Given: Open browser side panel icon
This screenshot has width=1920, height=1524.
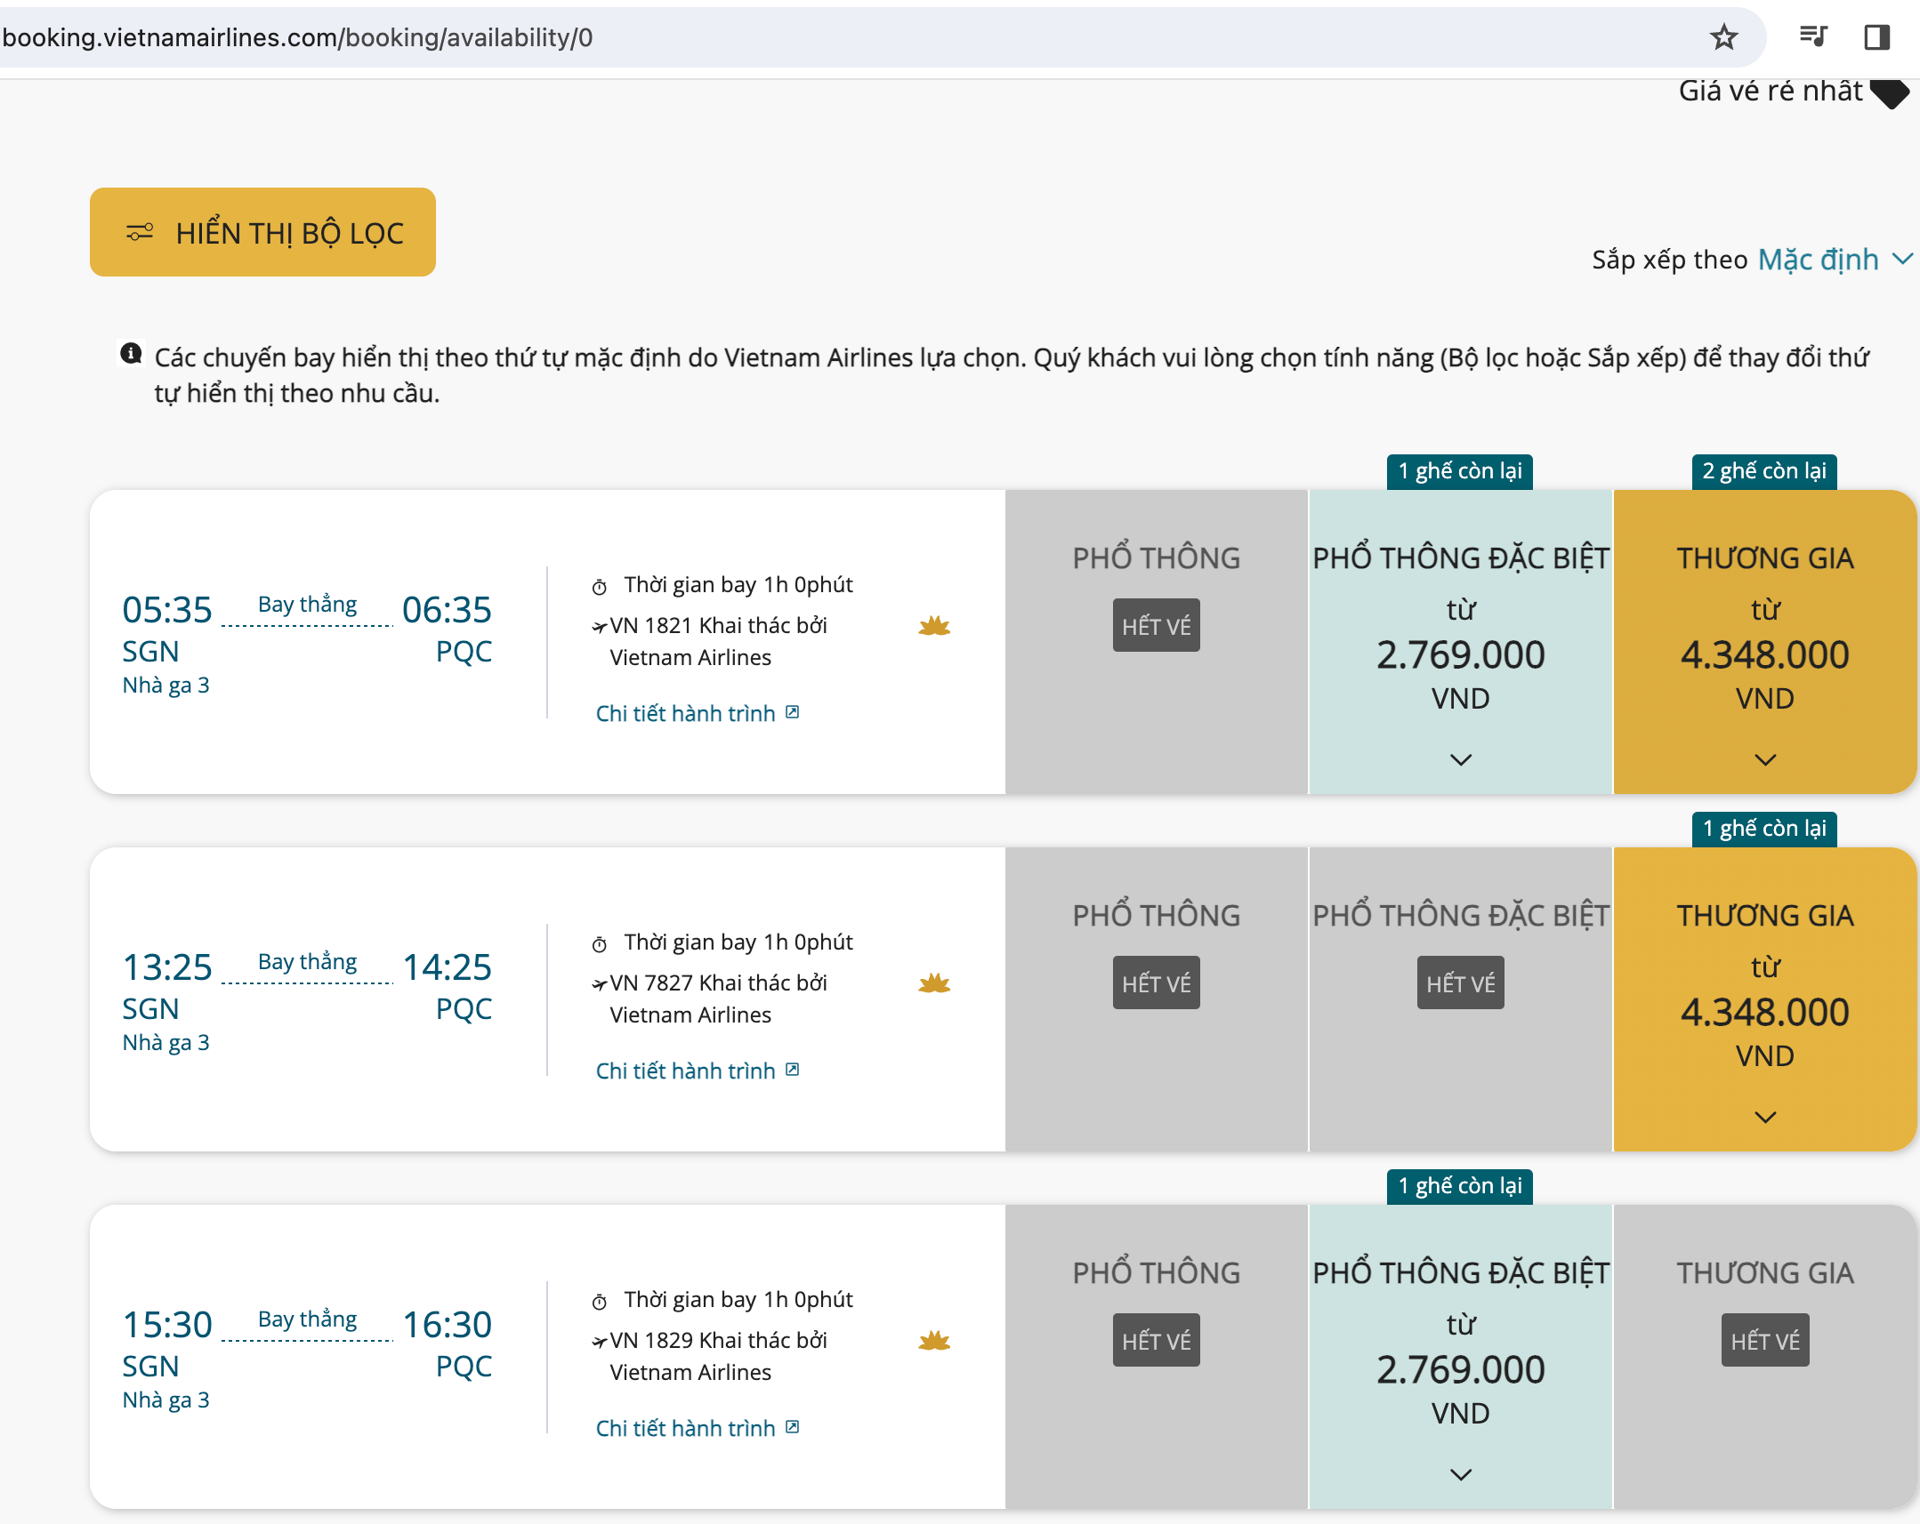Looking at the screenshot, I should 1877,37.
